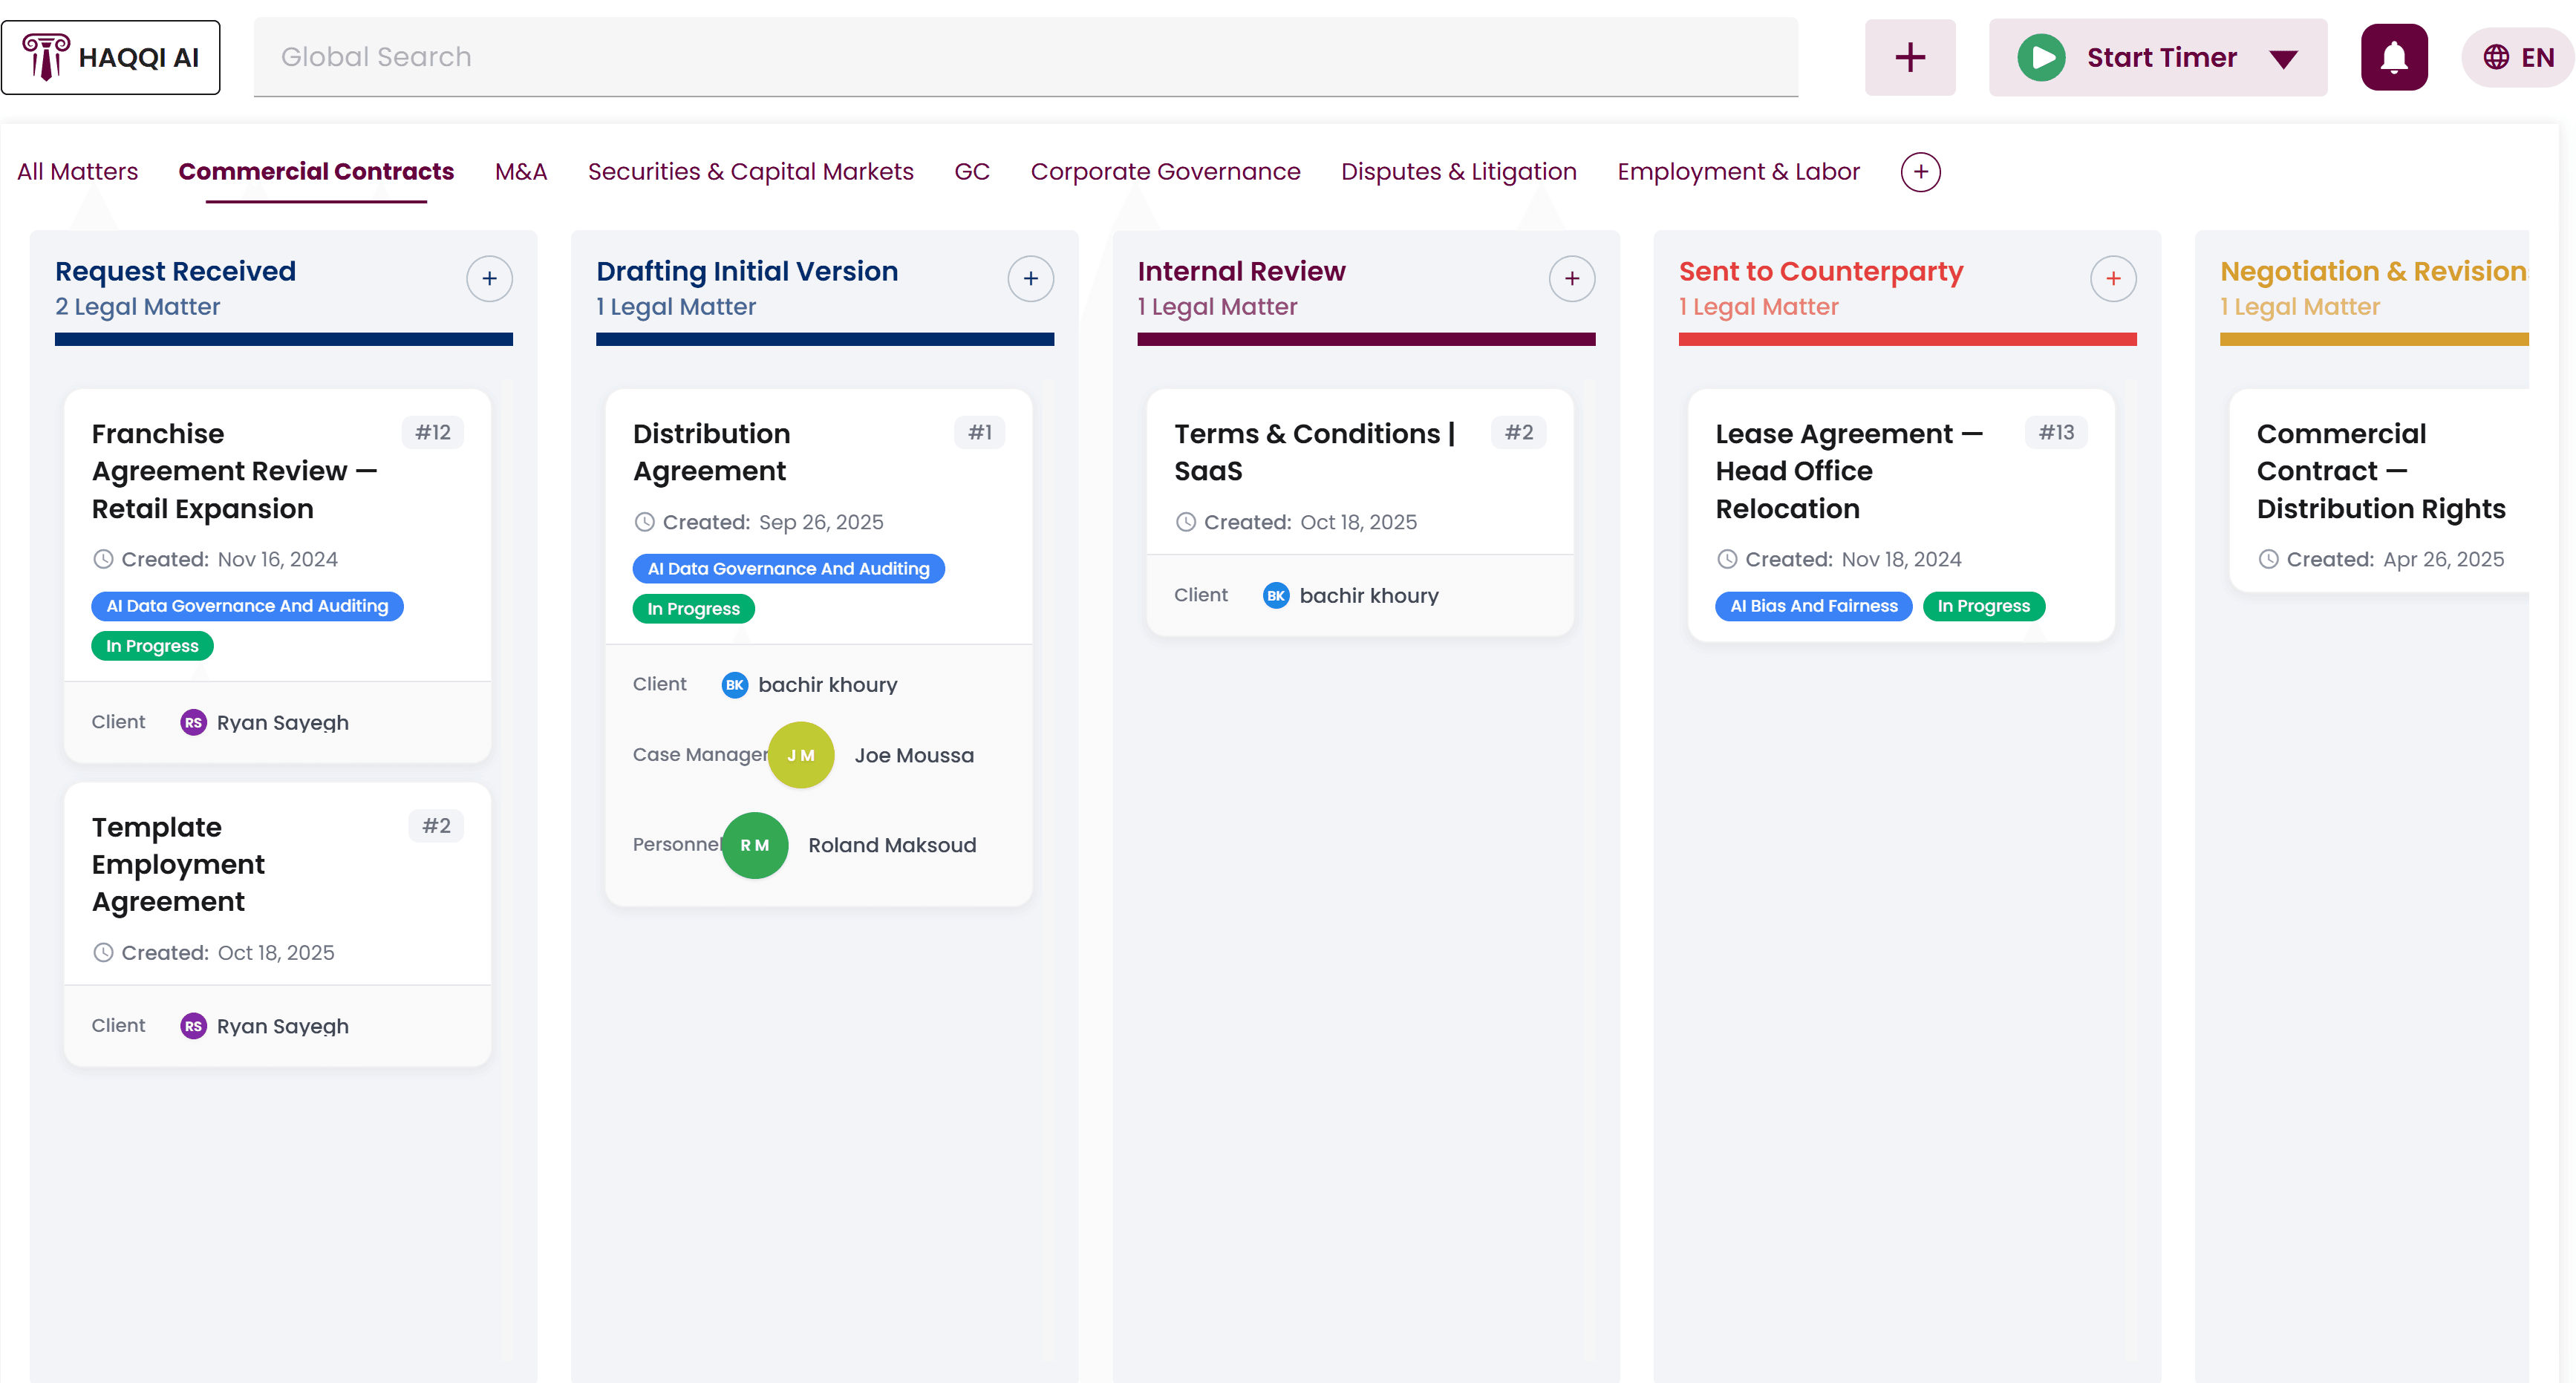Screen dimensions: 2576x1383
Task: Click the notification bell
Action: pos(2394,57)
